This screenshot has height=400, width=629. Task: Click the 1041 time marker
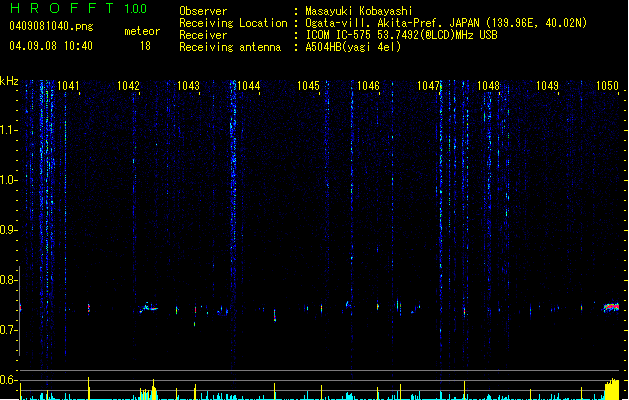click(68, 86)
